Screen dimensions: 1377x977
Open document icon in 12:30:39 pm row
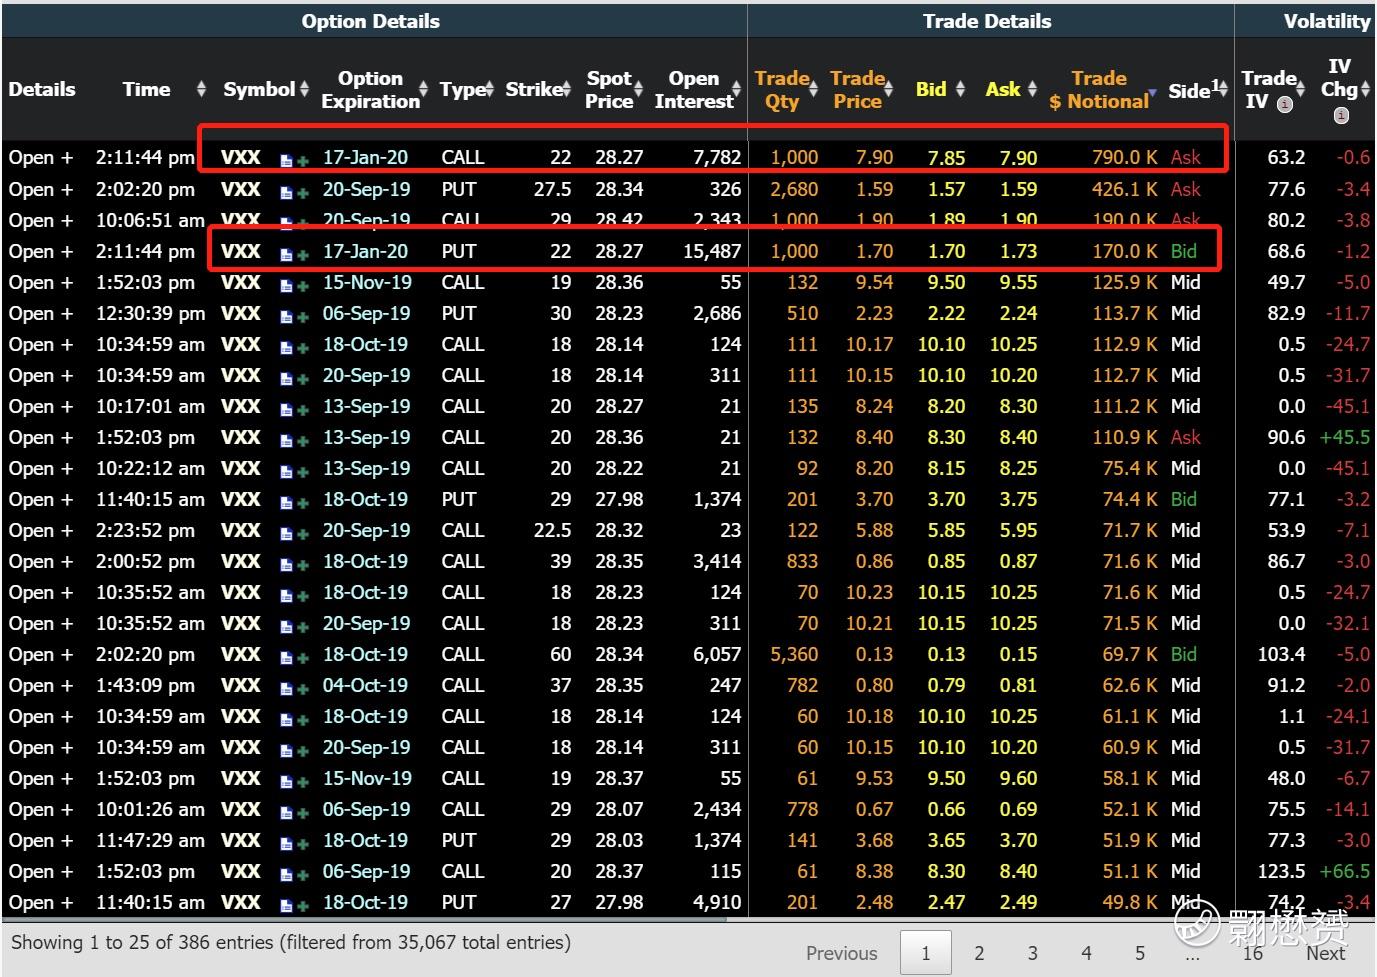tap(286, 316)
